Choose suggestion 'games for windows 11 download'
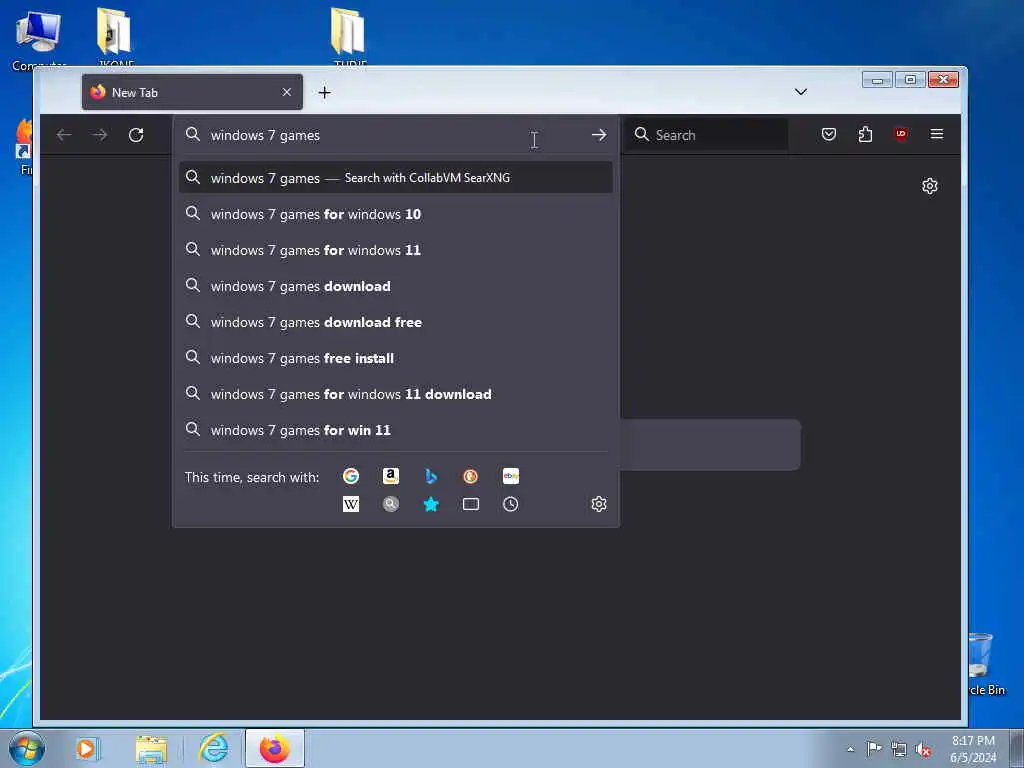1024x768 pixels. click(396, 394)
